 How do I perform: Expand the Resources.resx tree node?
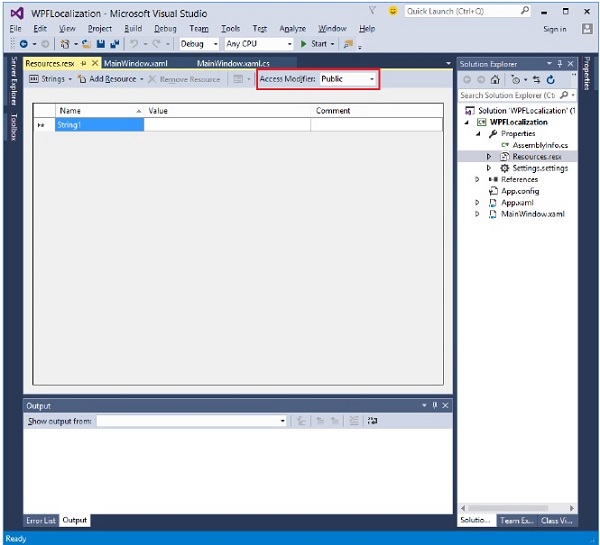click(x=489, y=157)
